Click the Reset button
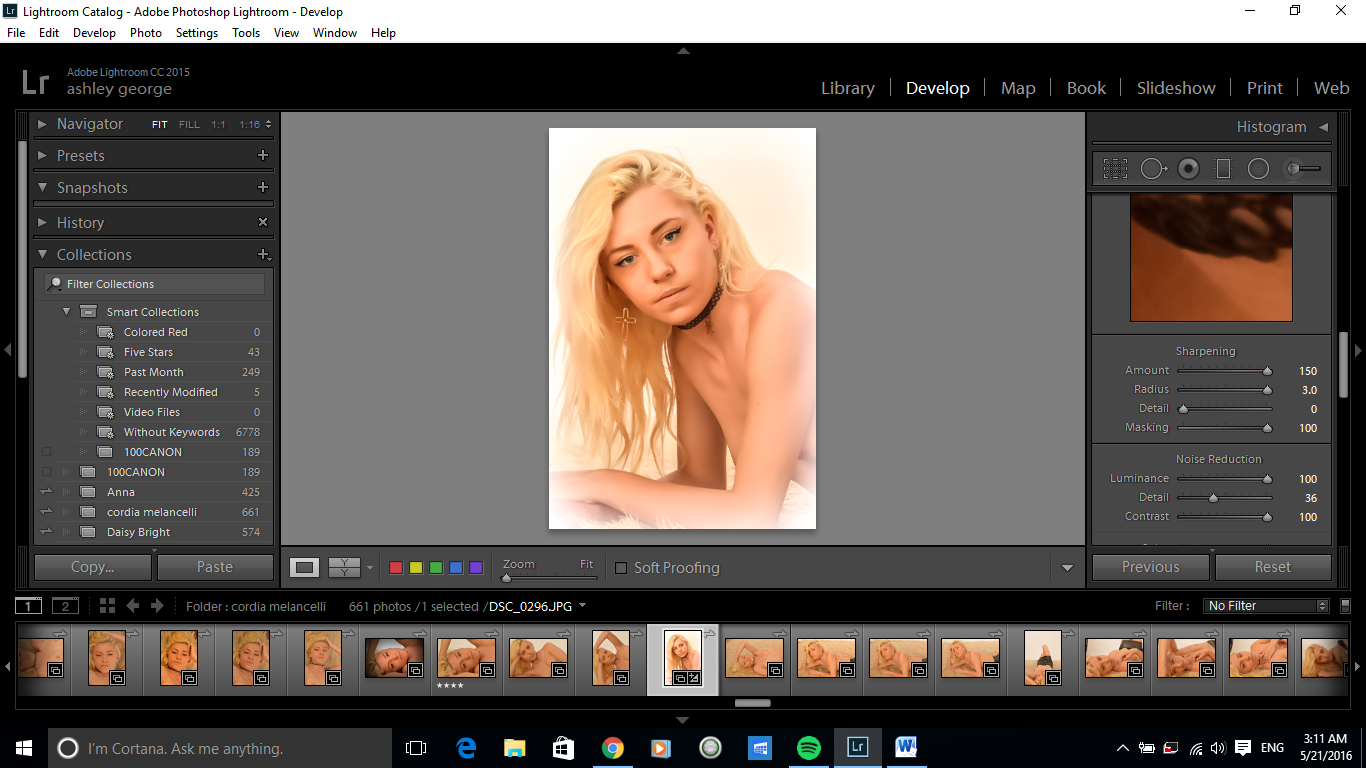Screen dimensions: 1366x768 (1273, 567)
